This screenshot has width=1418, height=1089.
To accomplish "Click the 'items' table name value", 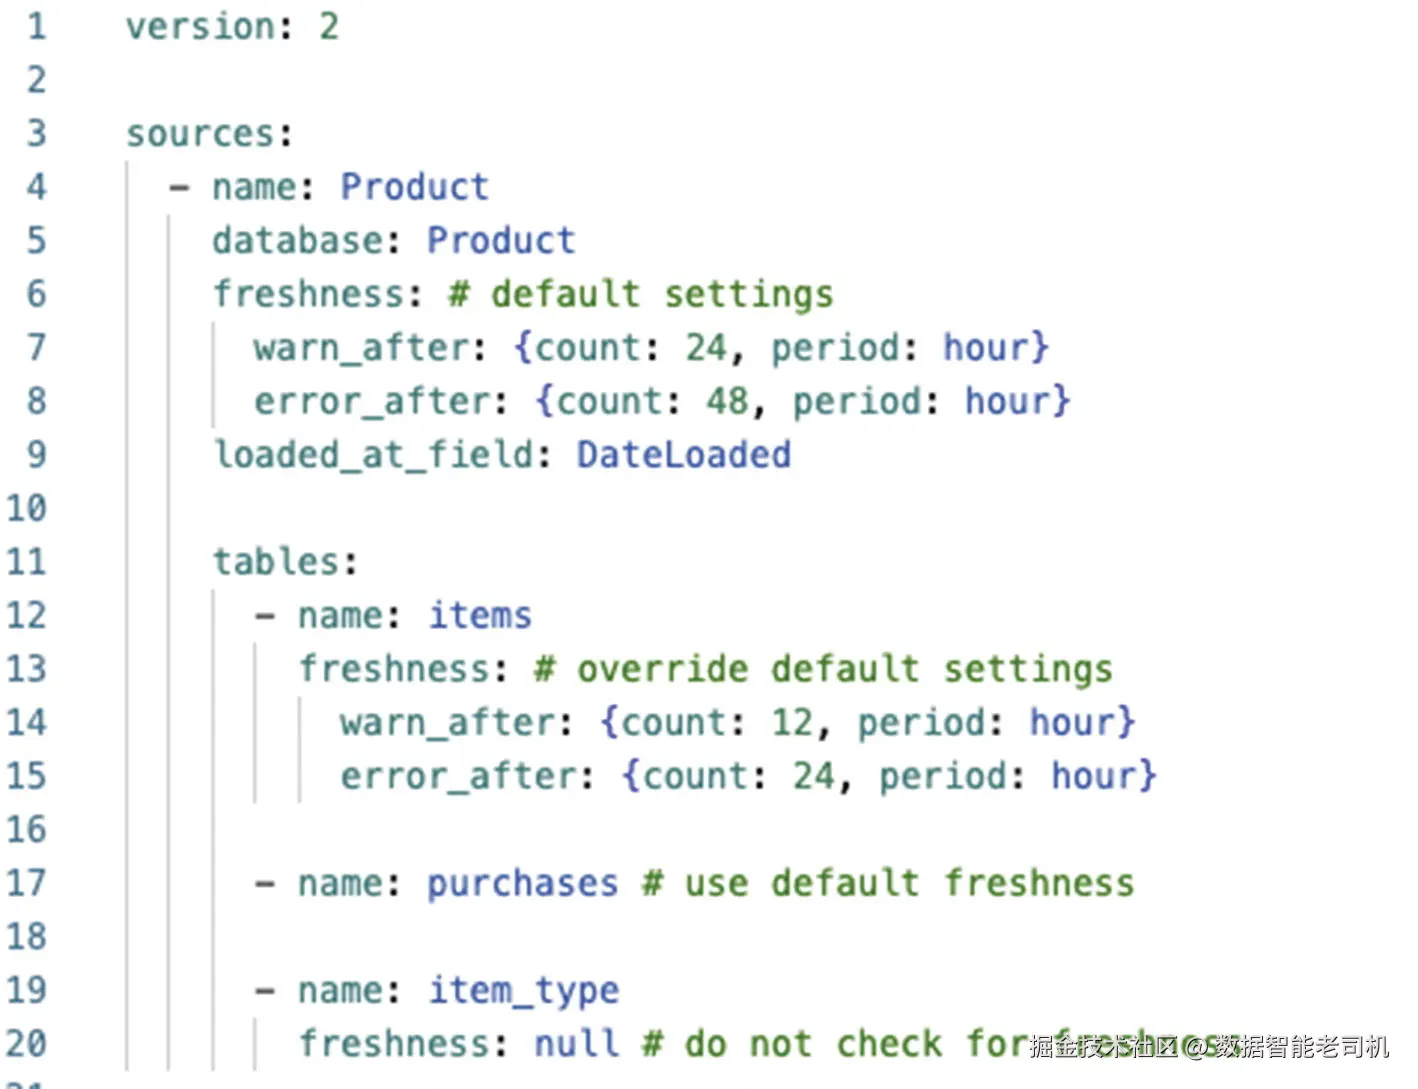I will [x=480, y=615].
